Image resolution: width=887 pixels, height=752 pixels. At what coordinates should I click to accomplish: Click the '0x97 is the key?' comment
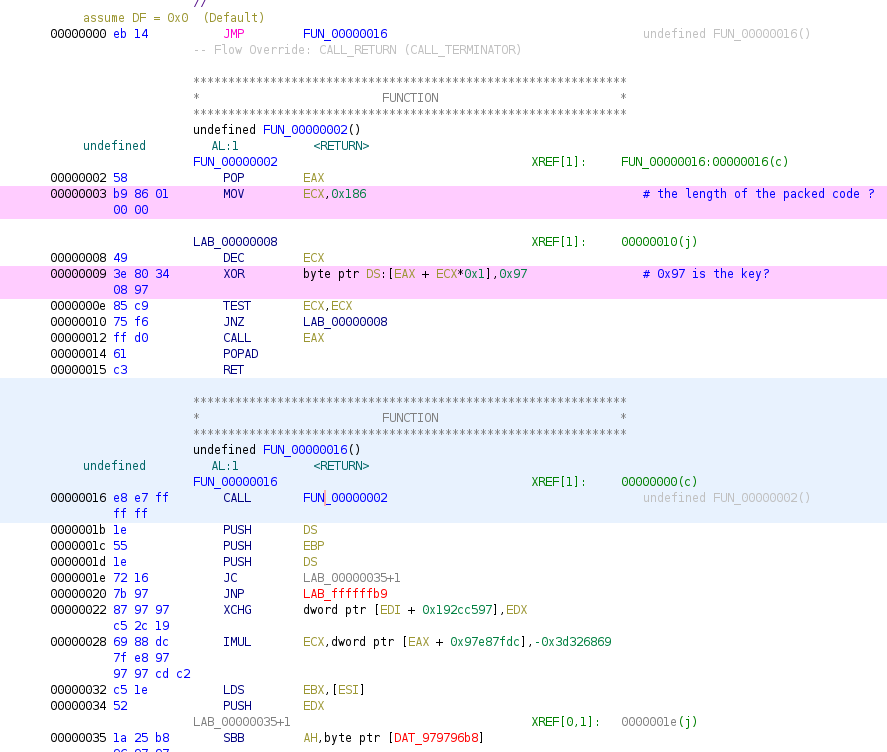click(706, 274)
